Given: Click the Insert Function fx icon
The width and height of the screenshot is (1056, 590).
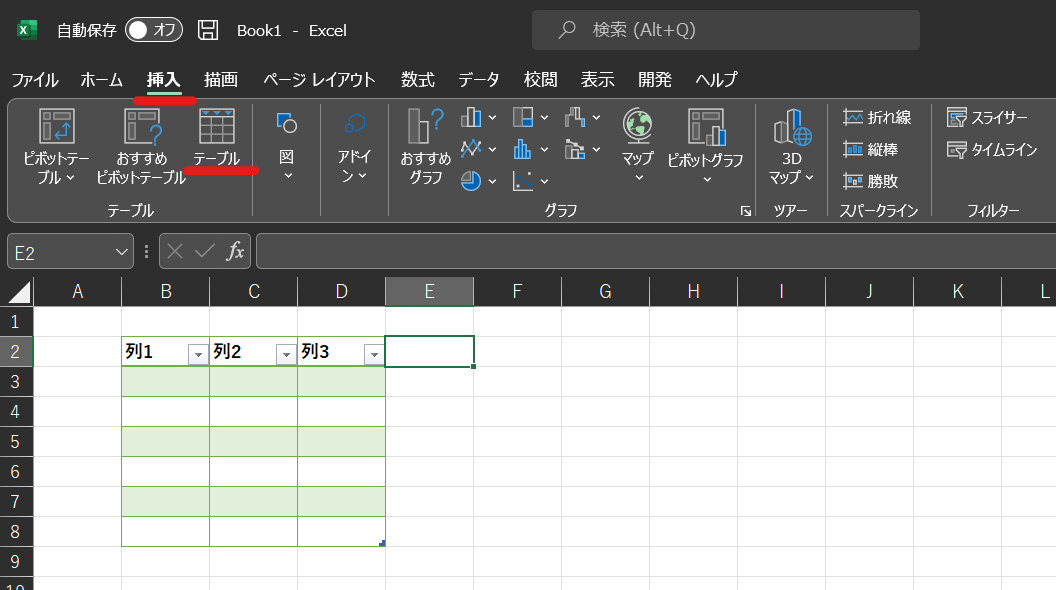Looking at the screenshot, I should pyautogui.click(x=235, y=252).
